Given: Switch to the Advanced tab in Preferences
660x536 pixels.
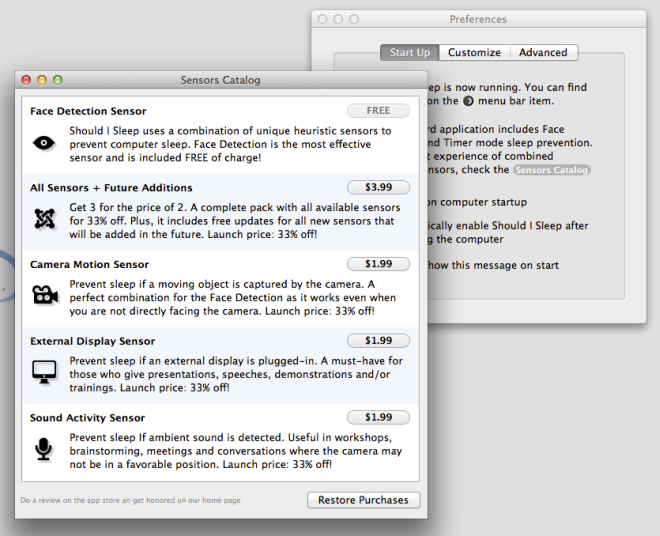Looking at the screenshot, I should pos(543,53).
